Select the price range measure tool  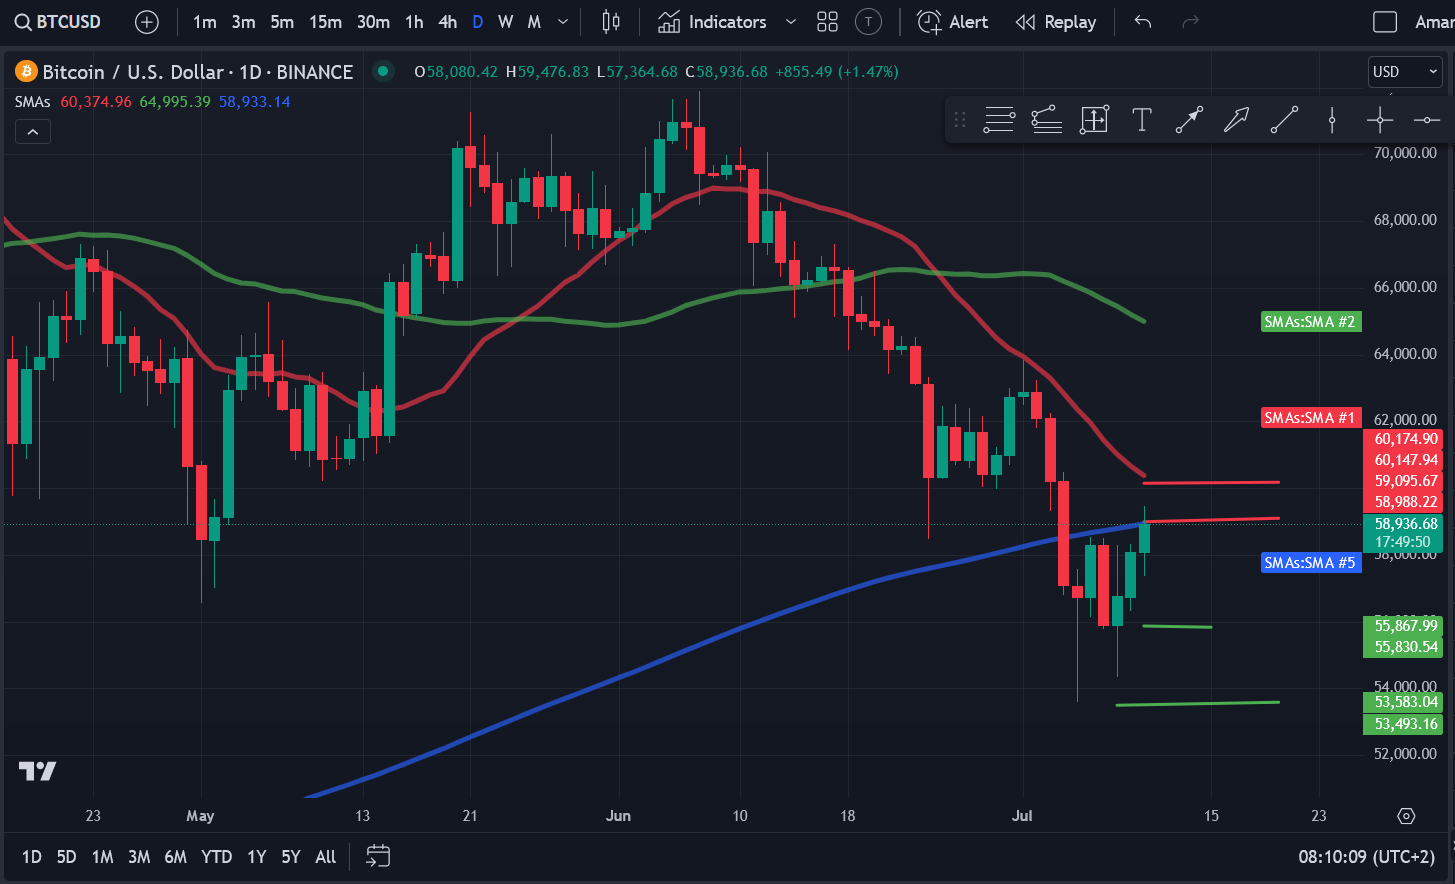1094,120
